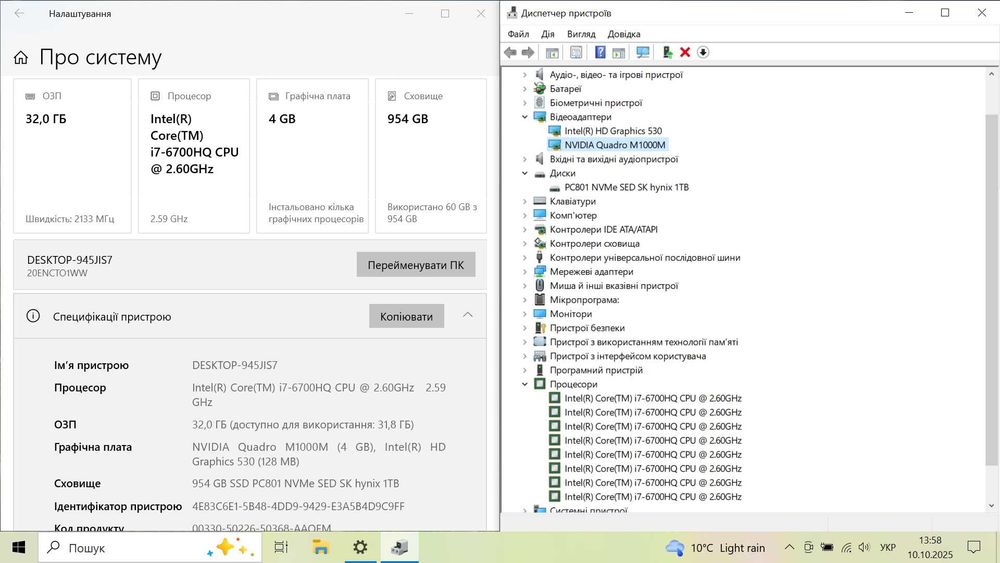Viewport: 1000px width, 563px height.
Task: Scan for hardware changes monitor icon
Action: [x=643, y=52]
